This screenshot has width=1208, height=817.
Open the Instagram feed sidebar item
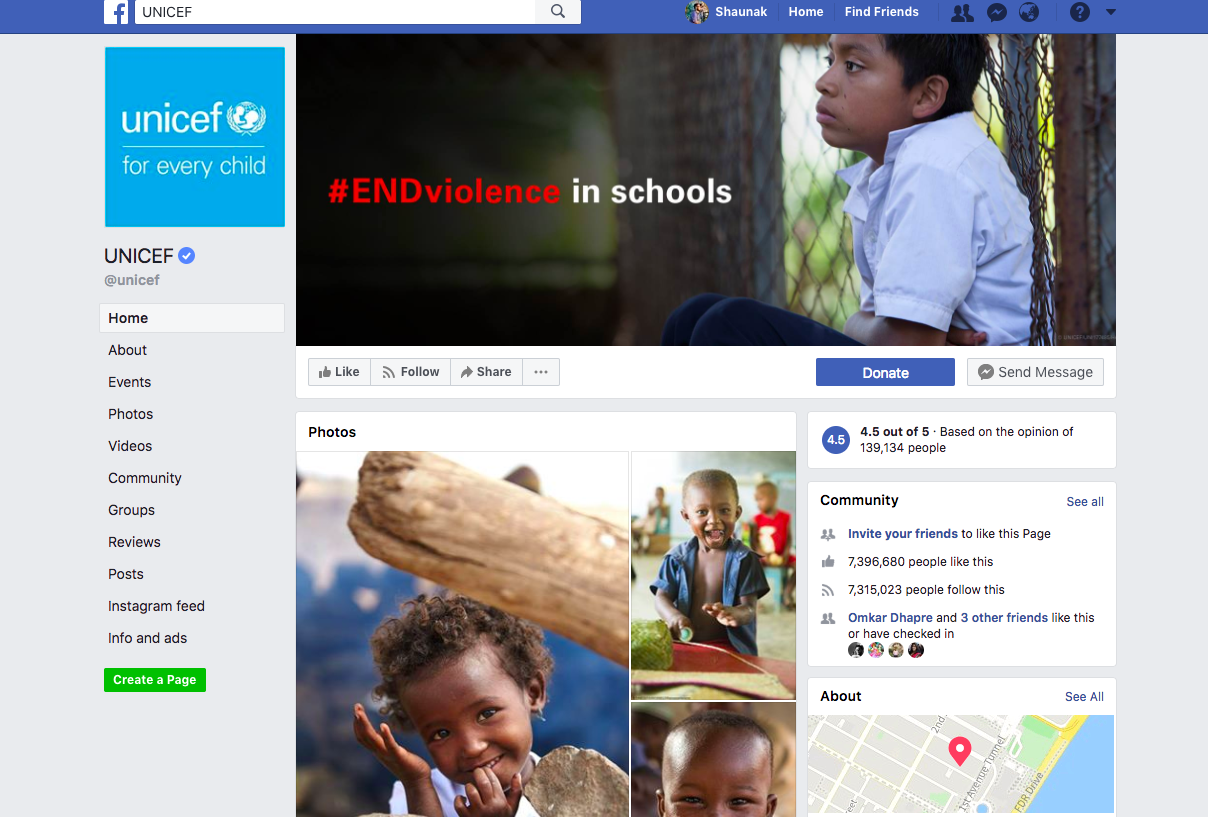coord(156,606)
